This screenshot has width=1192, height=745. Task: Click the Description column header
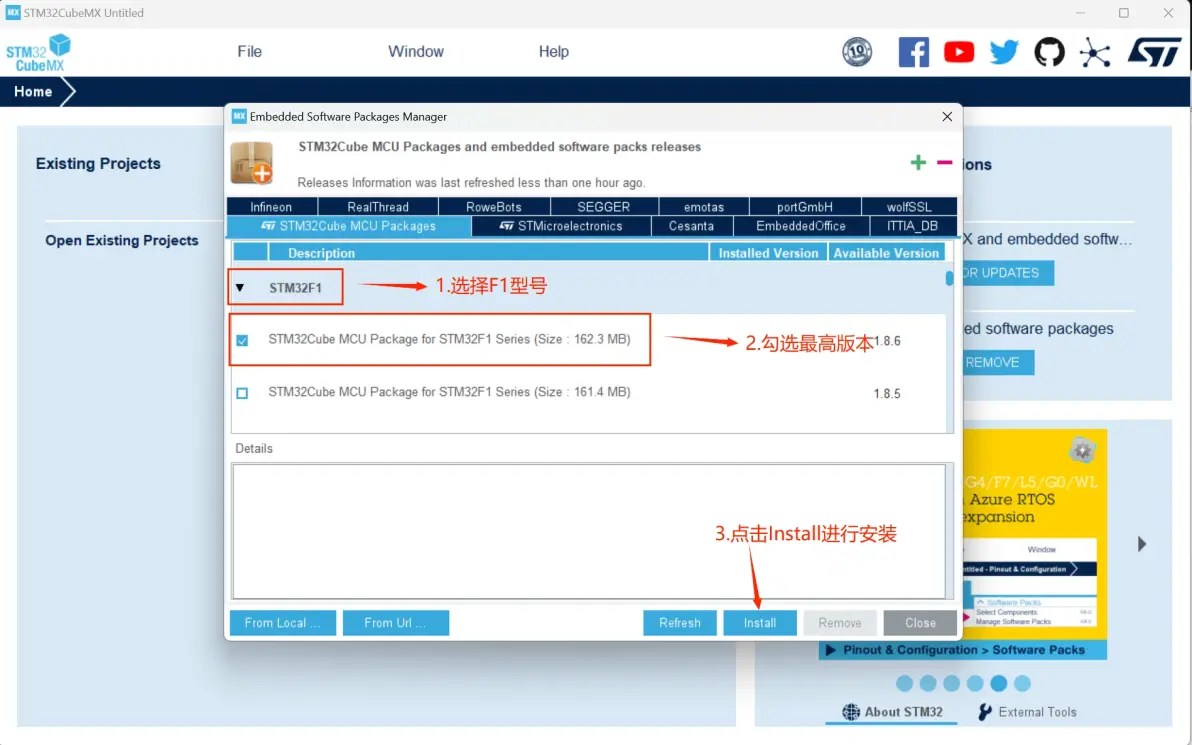click(487, 253)
